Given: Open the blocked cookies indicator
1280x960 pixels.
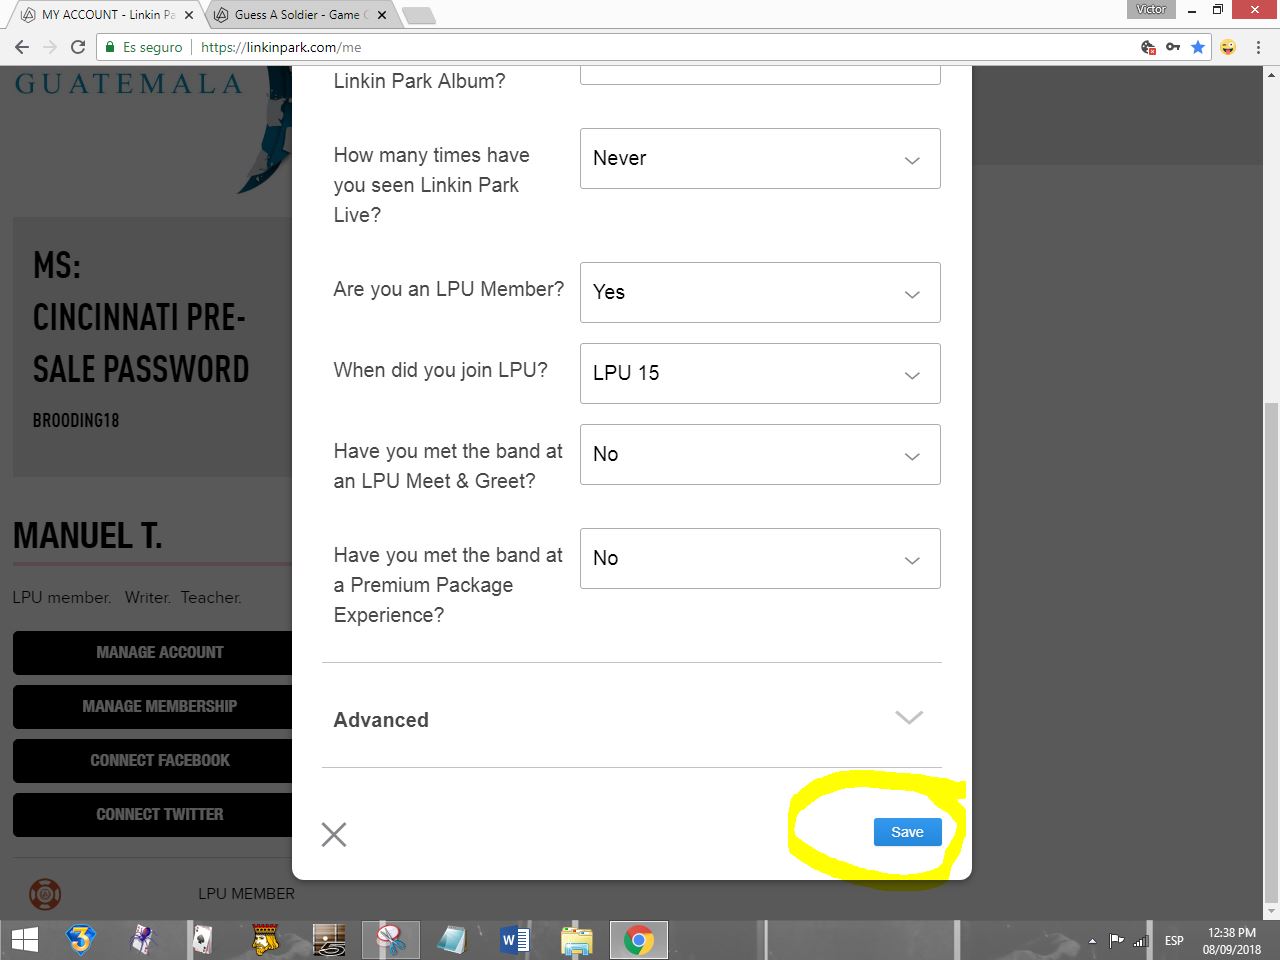Looking at the screenshot, I should pyautogui.click(x=1148, y=47).
